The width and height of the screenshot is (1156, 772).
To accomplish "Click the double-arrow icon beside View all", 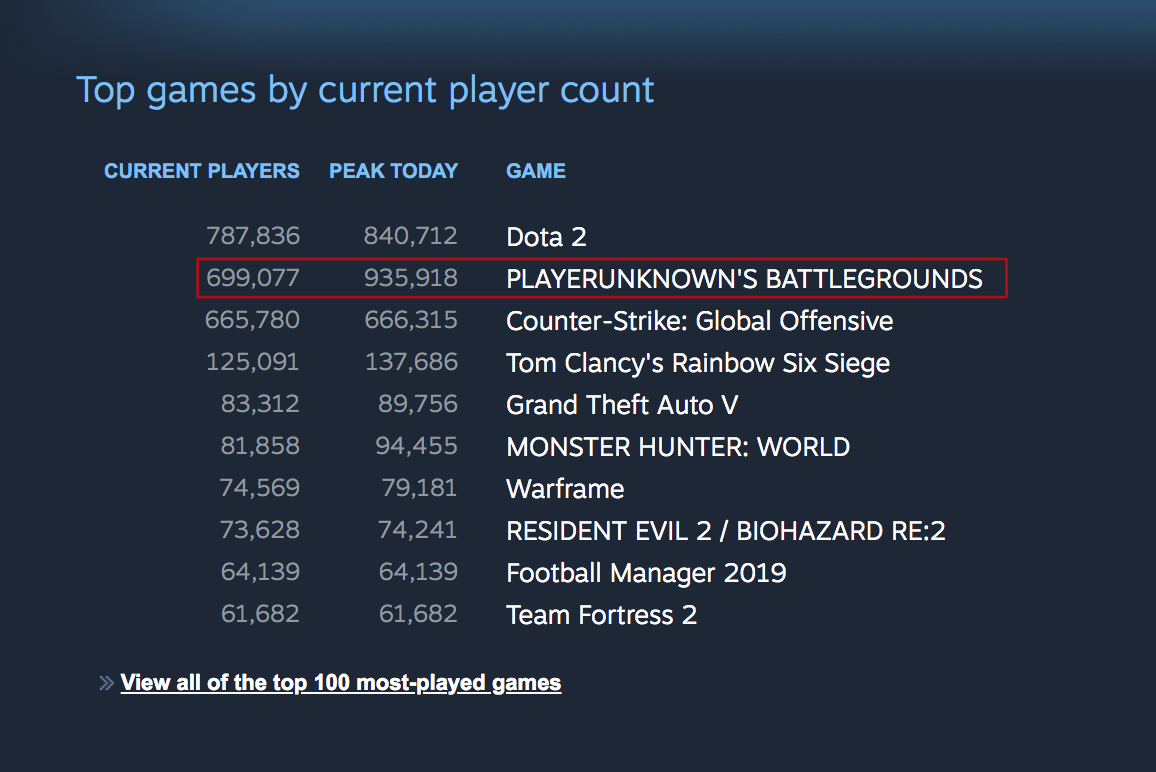I will point(106,684).
